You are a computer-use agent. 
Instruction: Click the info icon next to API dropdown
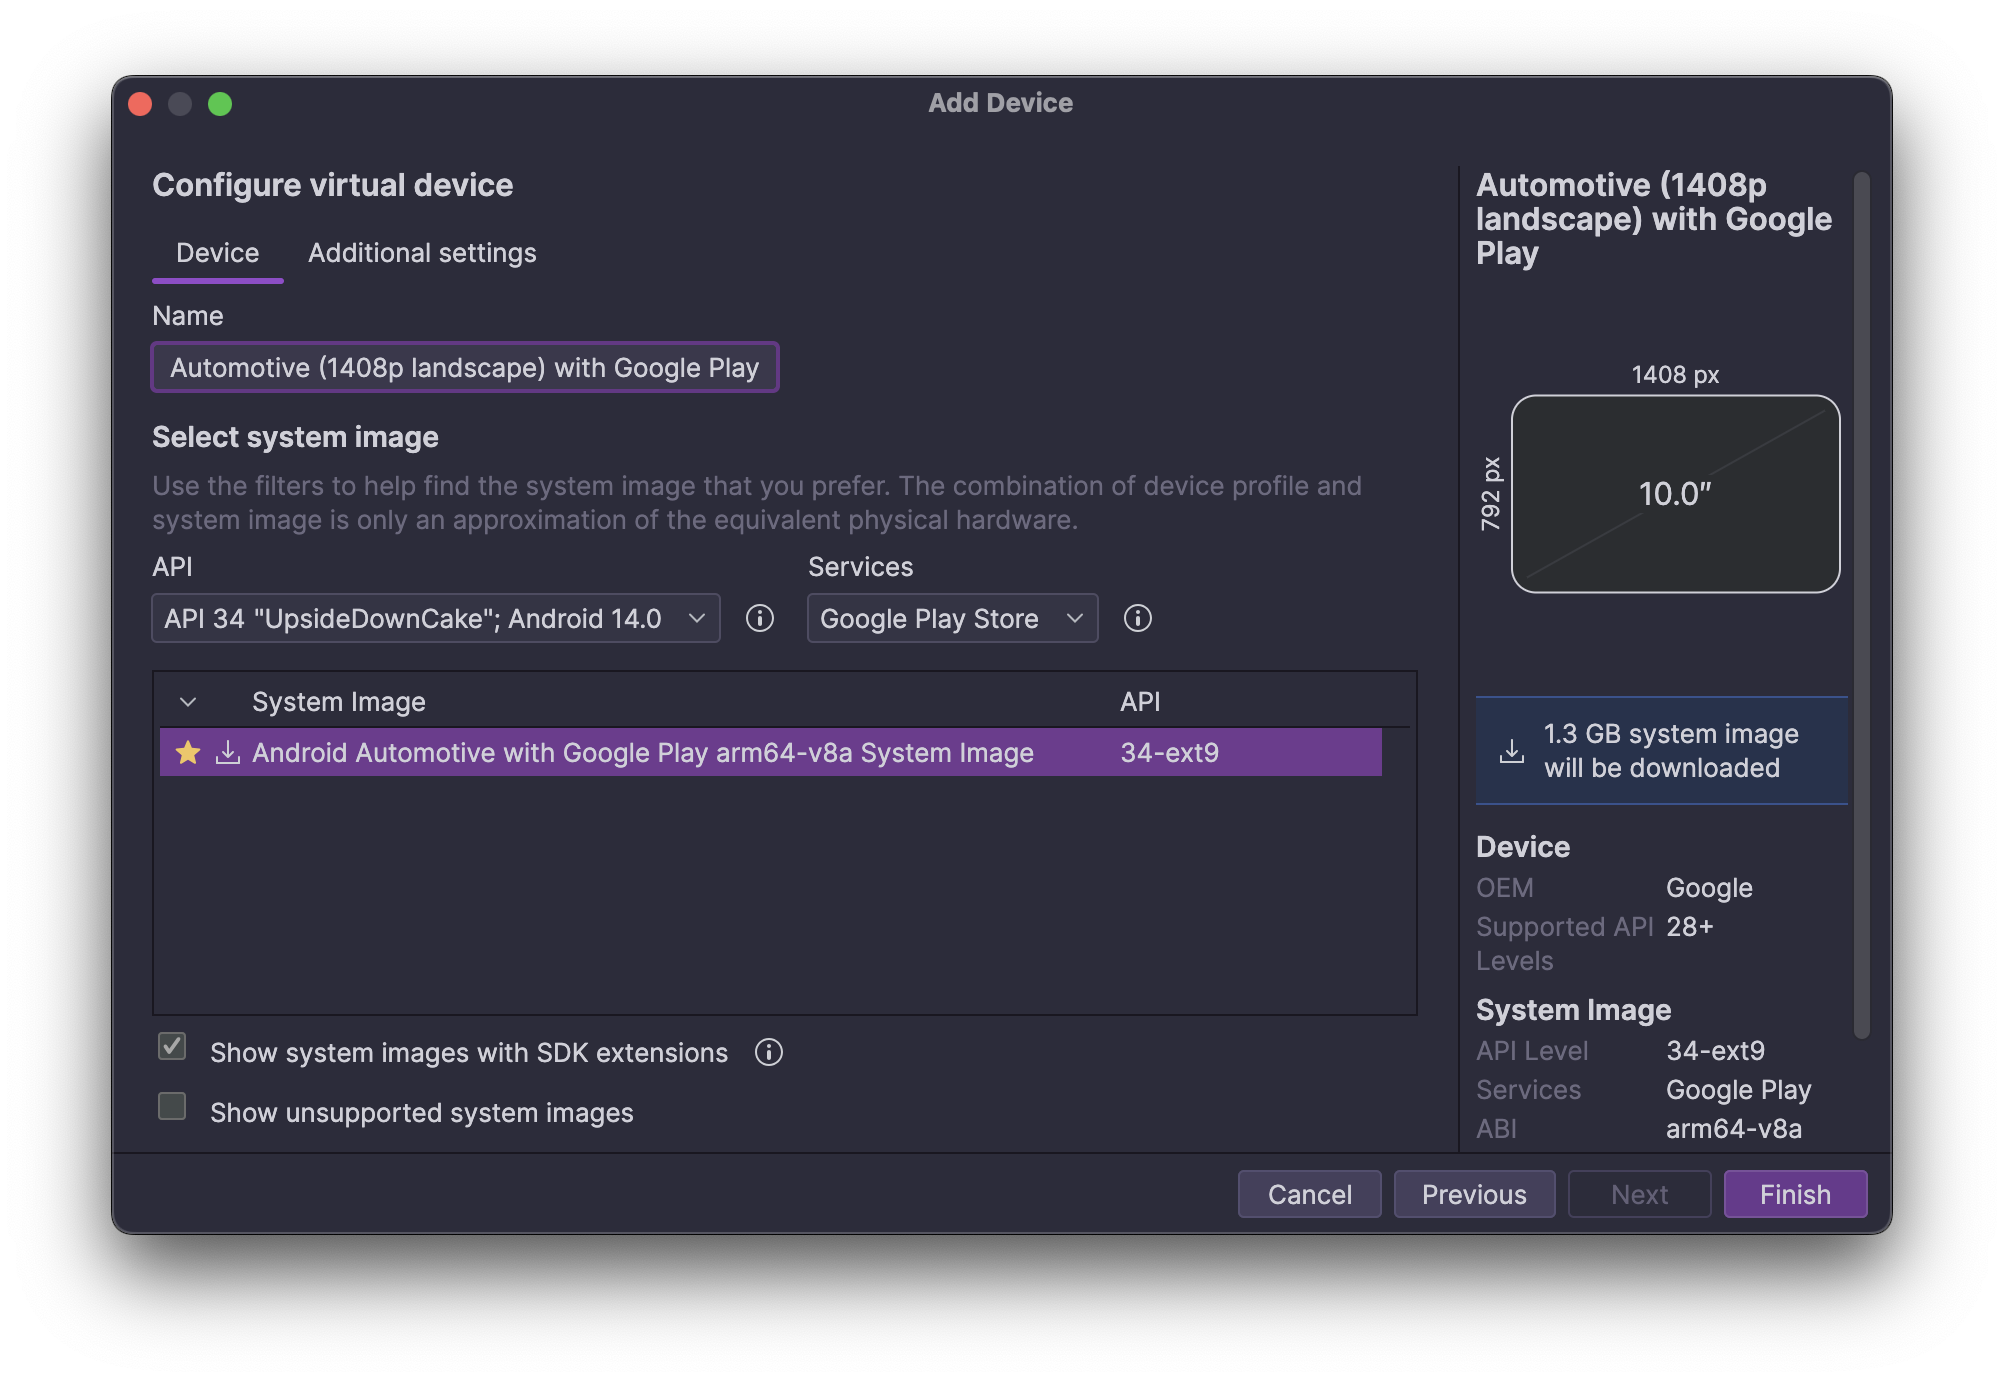[x=760, y=619]
